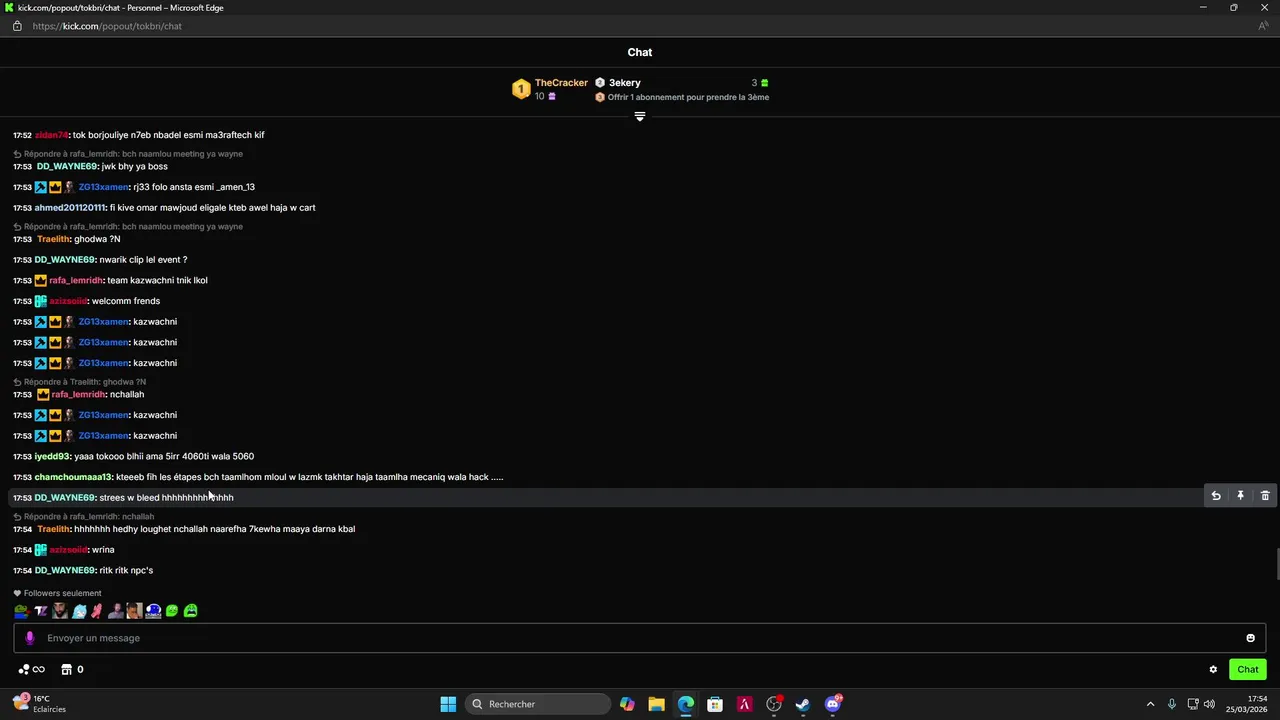Screen dimensions: 1280x720
Task: Click the purple microphone icon in the message box
Action: (29, 638)
